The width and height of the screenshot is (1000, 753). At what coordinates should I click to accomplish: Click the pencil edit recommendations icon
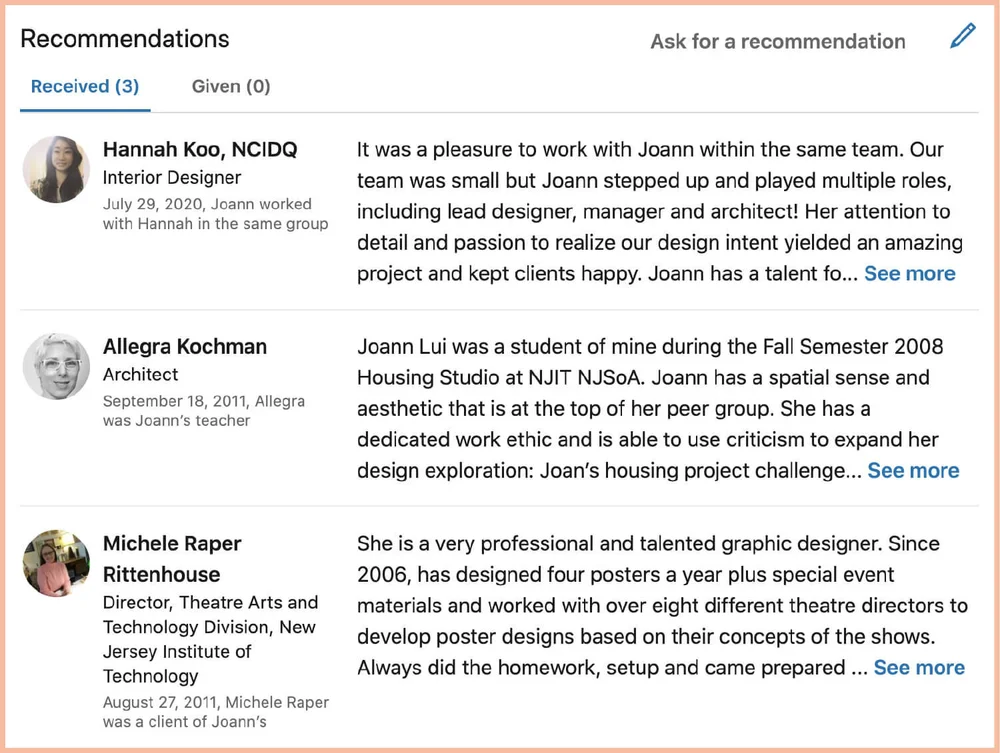click(x=962, y=36)
